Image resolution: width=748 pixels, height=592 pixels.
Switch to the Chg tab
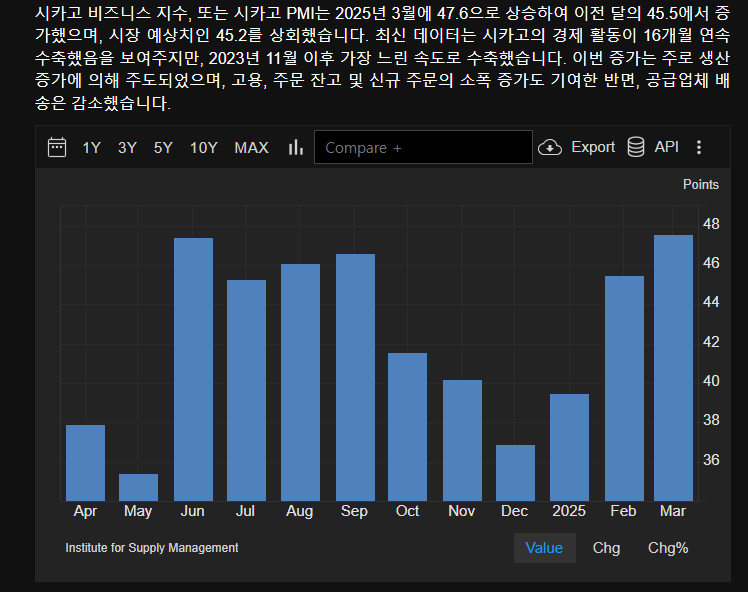(x=606, y=548)
